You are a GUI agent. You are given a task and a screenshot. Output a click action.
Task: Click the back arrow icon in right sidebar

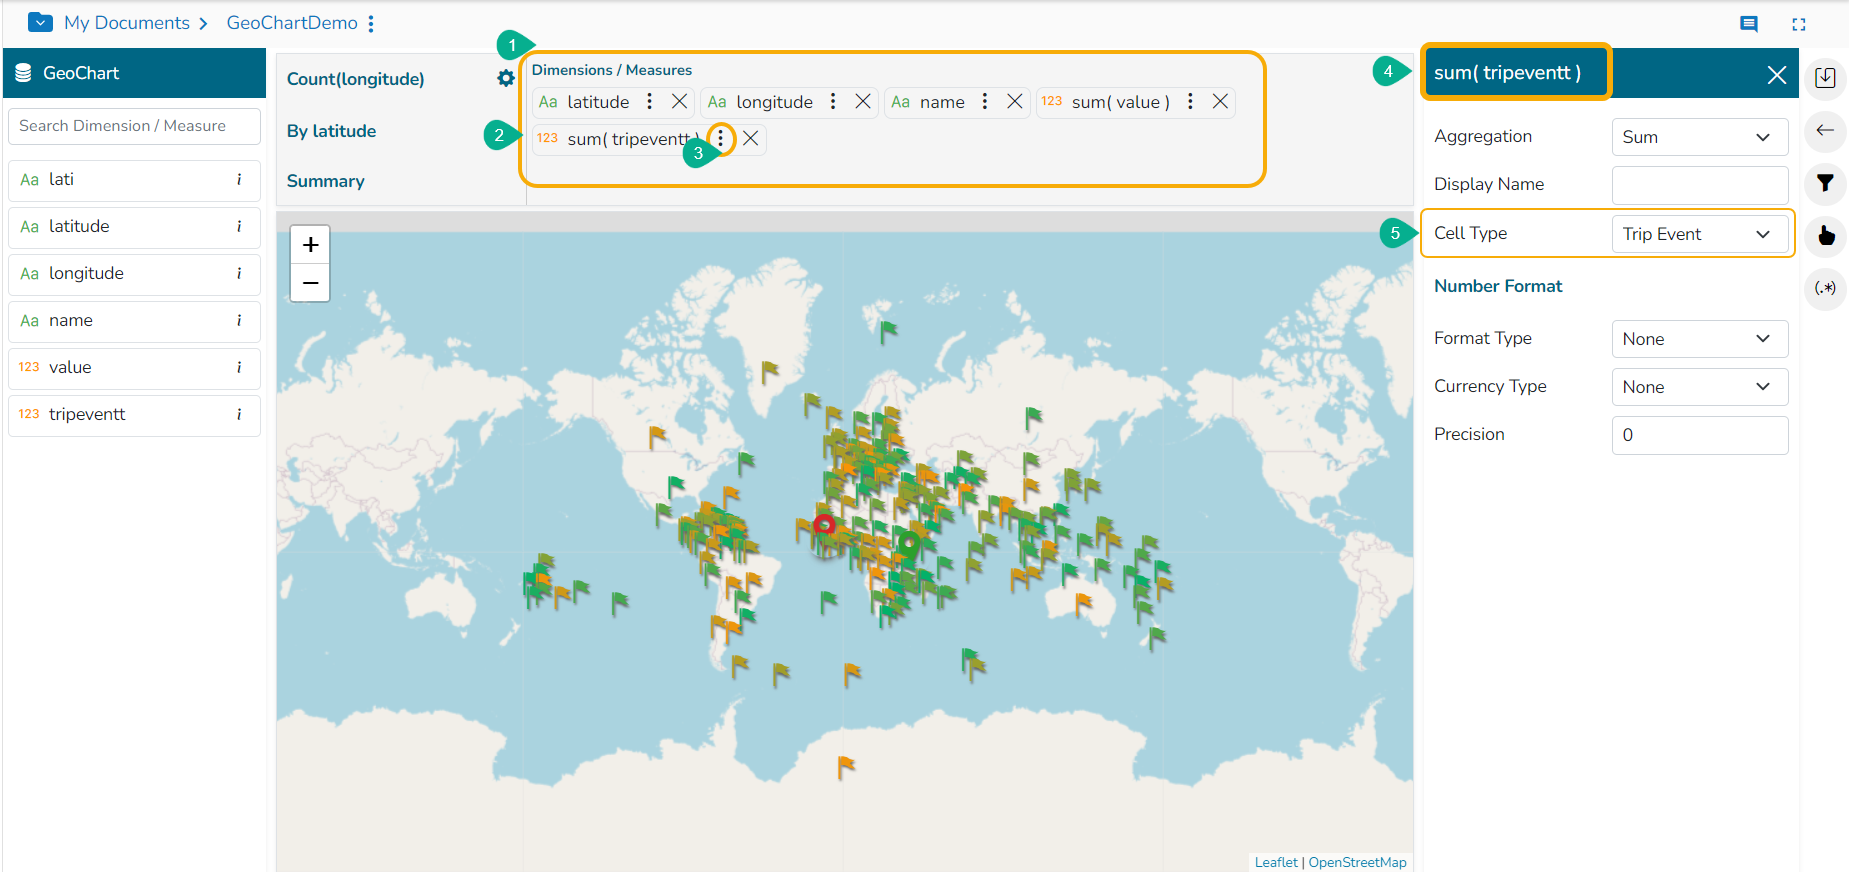(1825, 131)
